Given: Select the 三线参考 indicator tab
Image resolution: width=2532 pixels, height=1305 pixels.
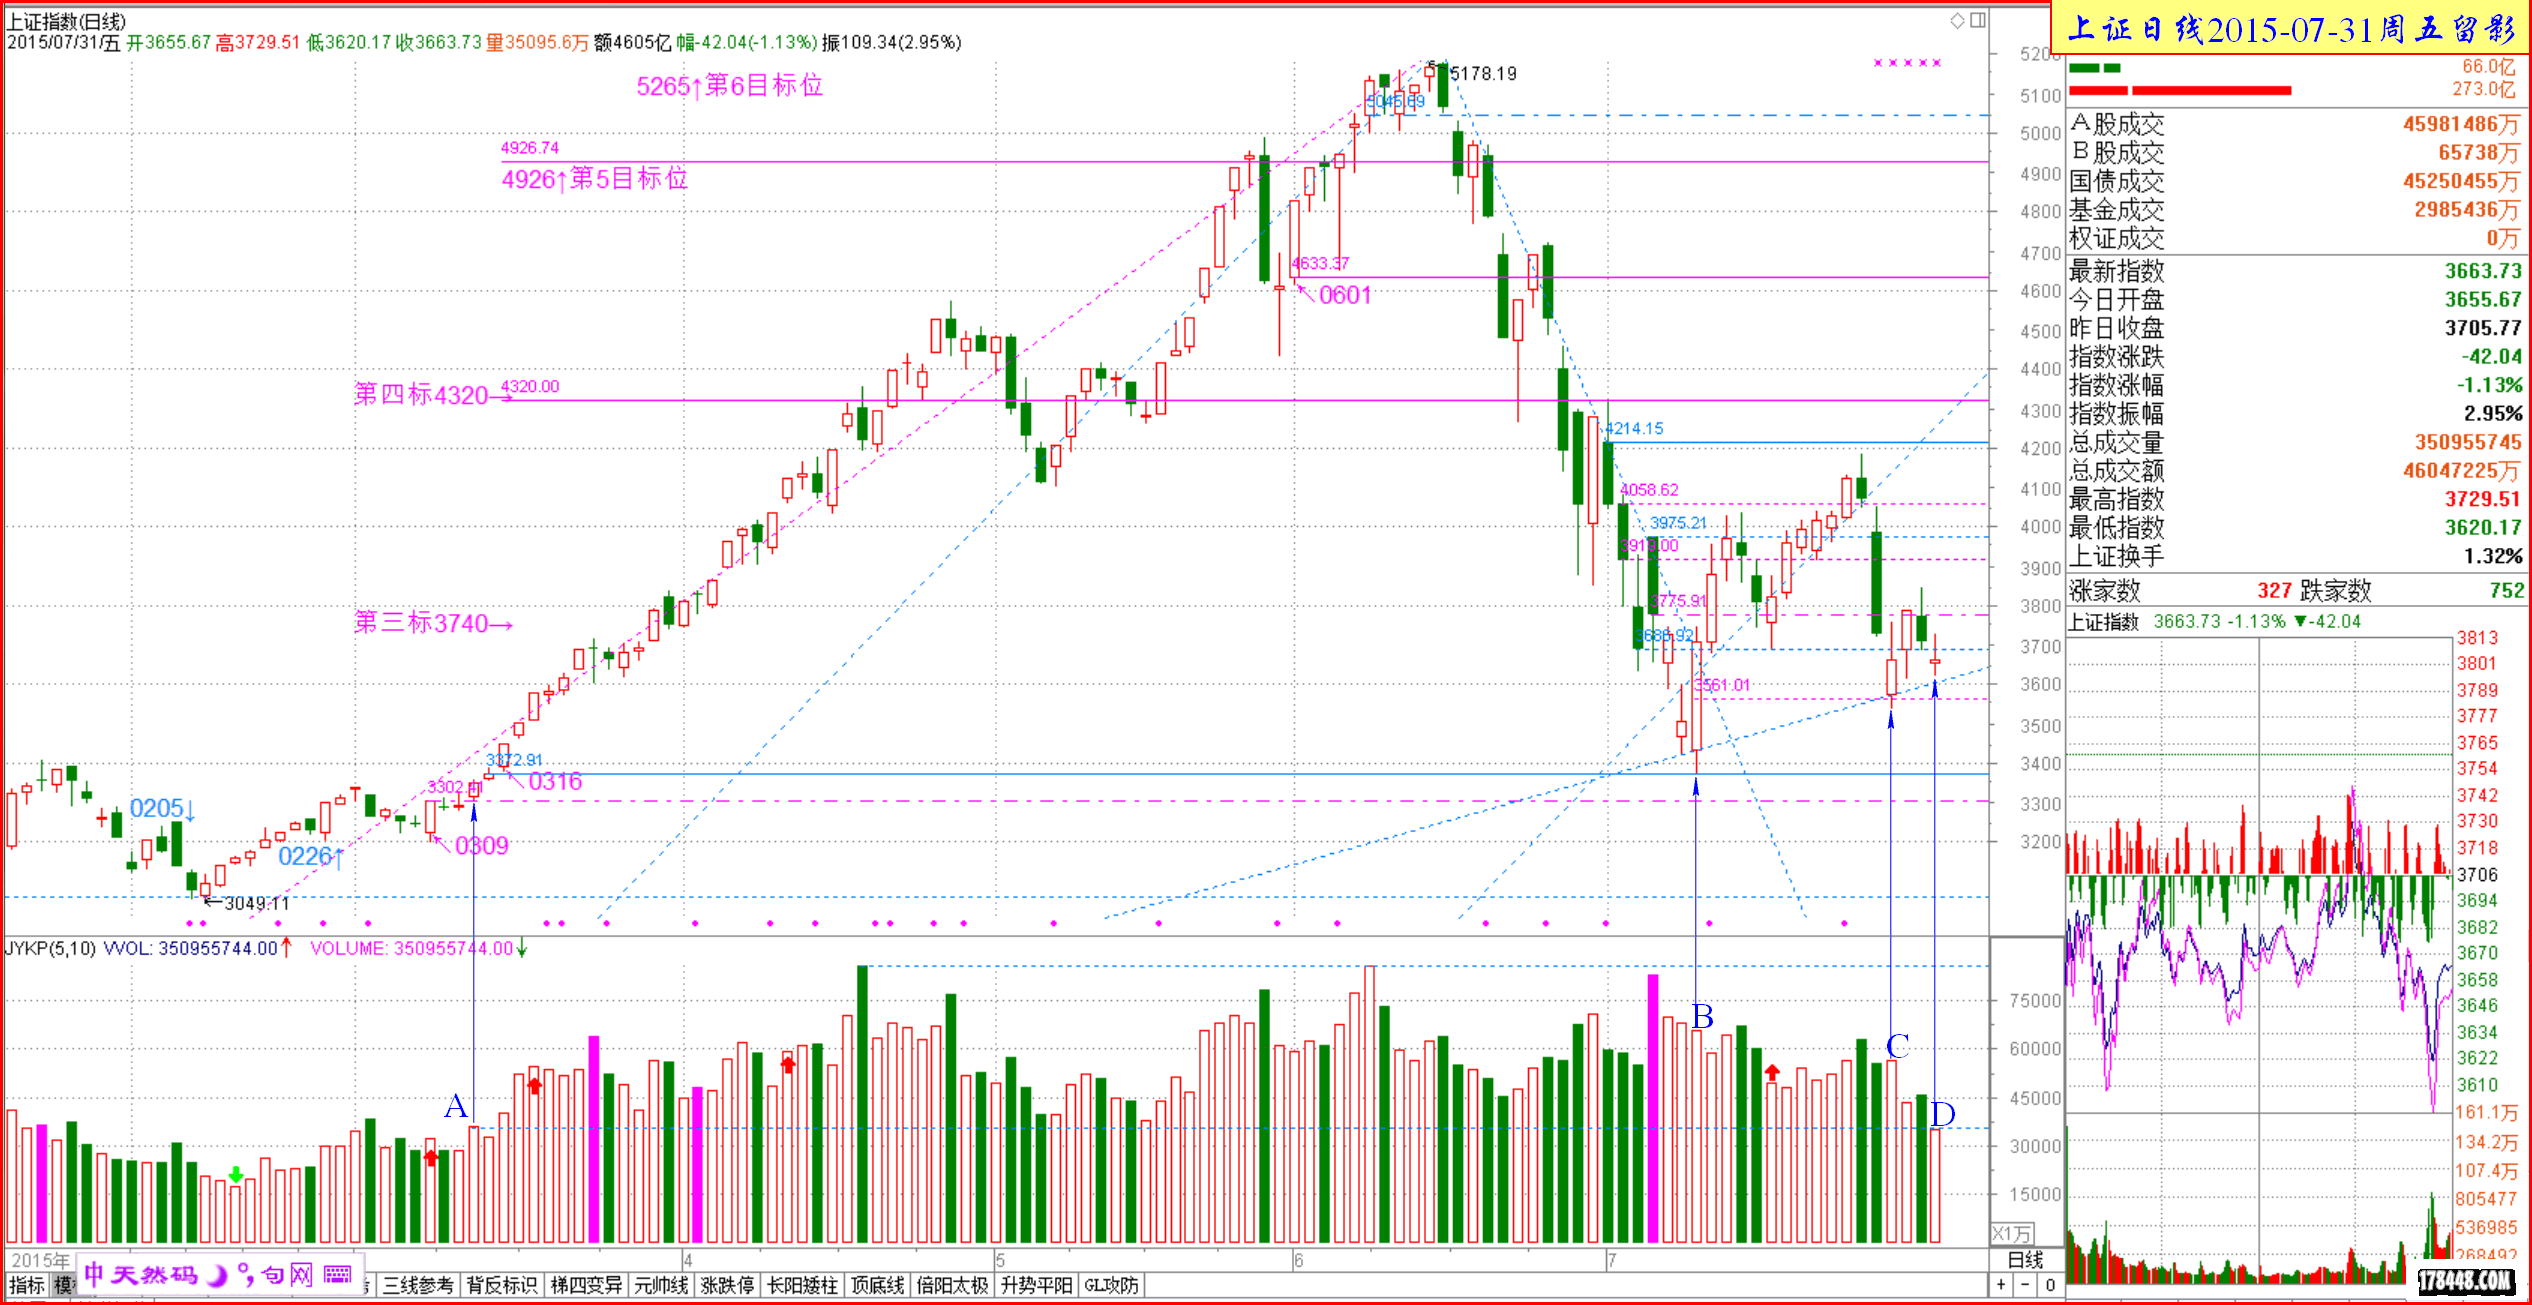Looking at the screenshot, I should pos(418,1285).
